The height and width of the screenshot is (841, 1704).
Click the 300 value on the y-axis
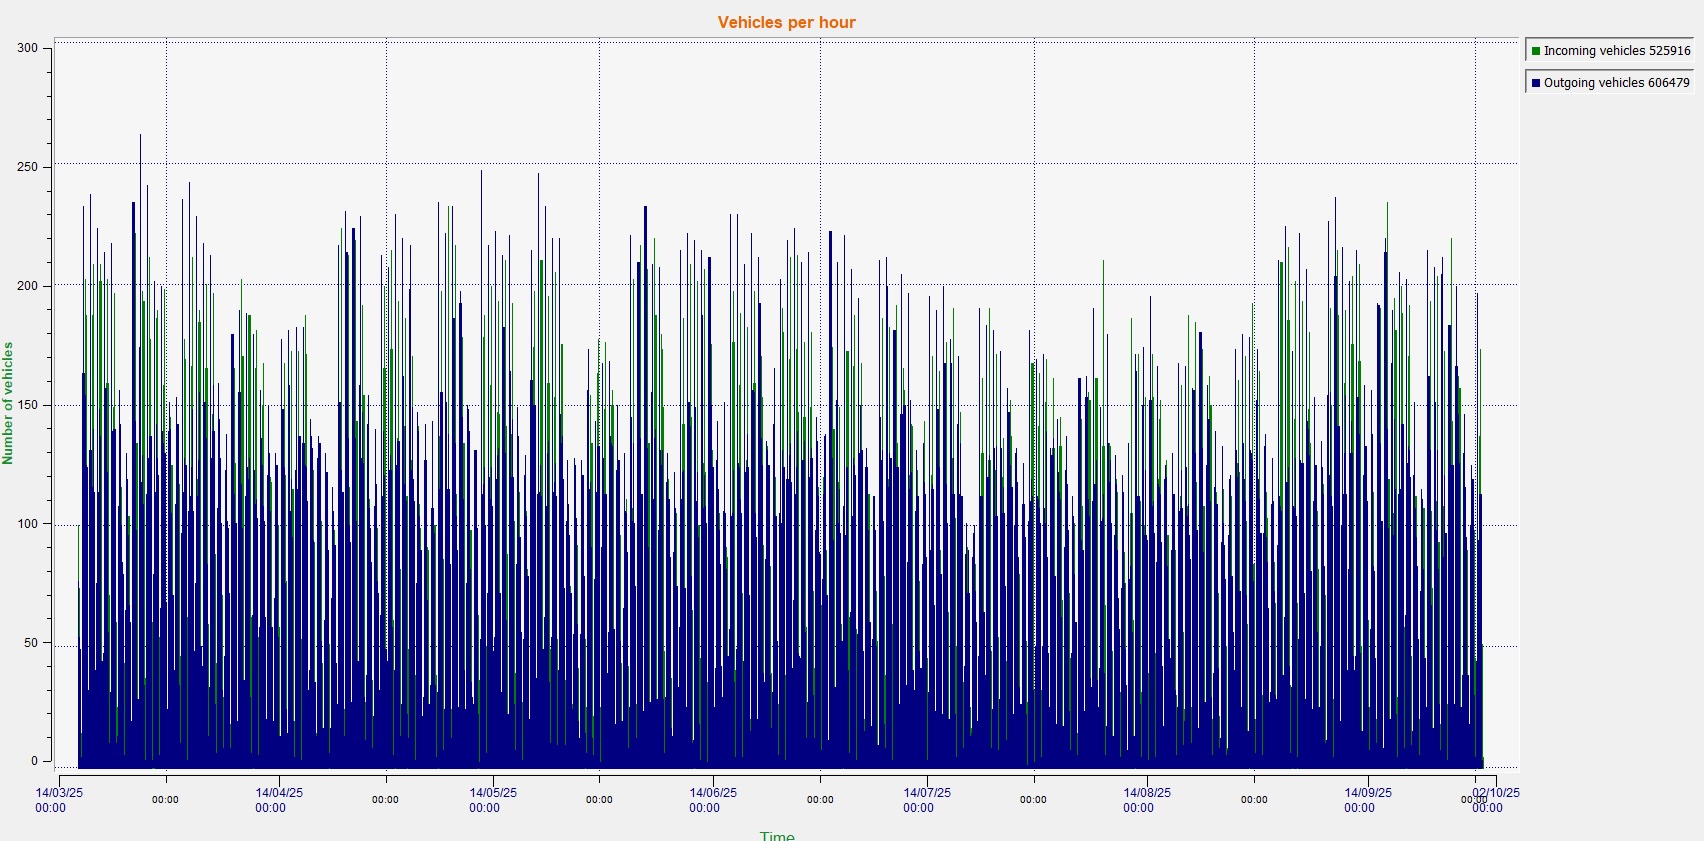pos(27,48)
